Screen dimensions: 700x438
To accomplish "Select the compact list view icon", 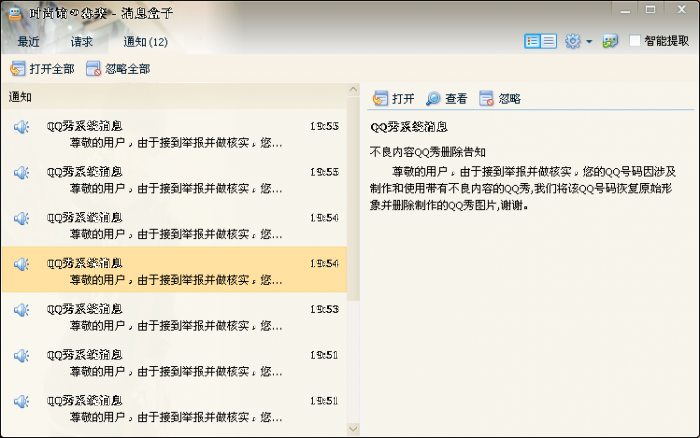I will (x=549, y=41).
